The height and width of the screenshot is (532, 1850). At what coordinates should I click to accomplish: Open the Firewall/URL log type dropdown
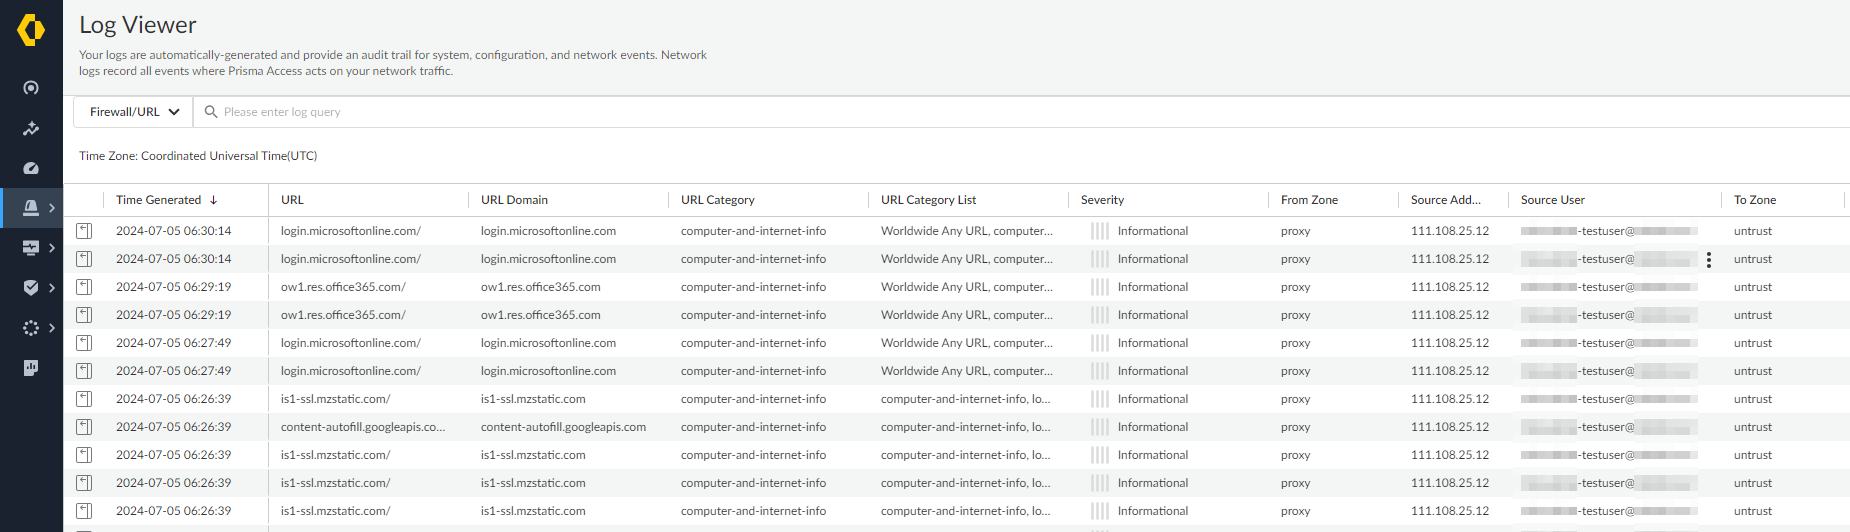(134, 112)
